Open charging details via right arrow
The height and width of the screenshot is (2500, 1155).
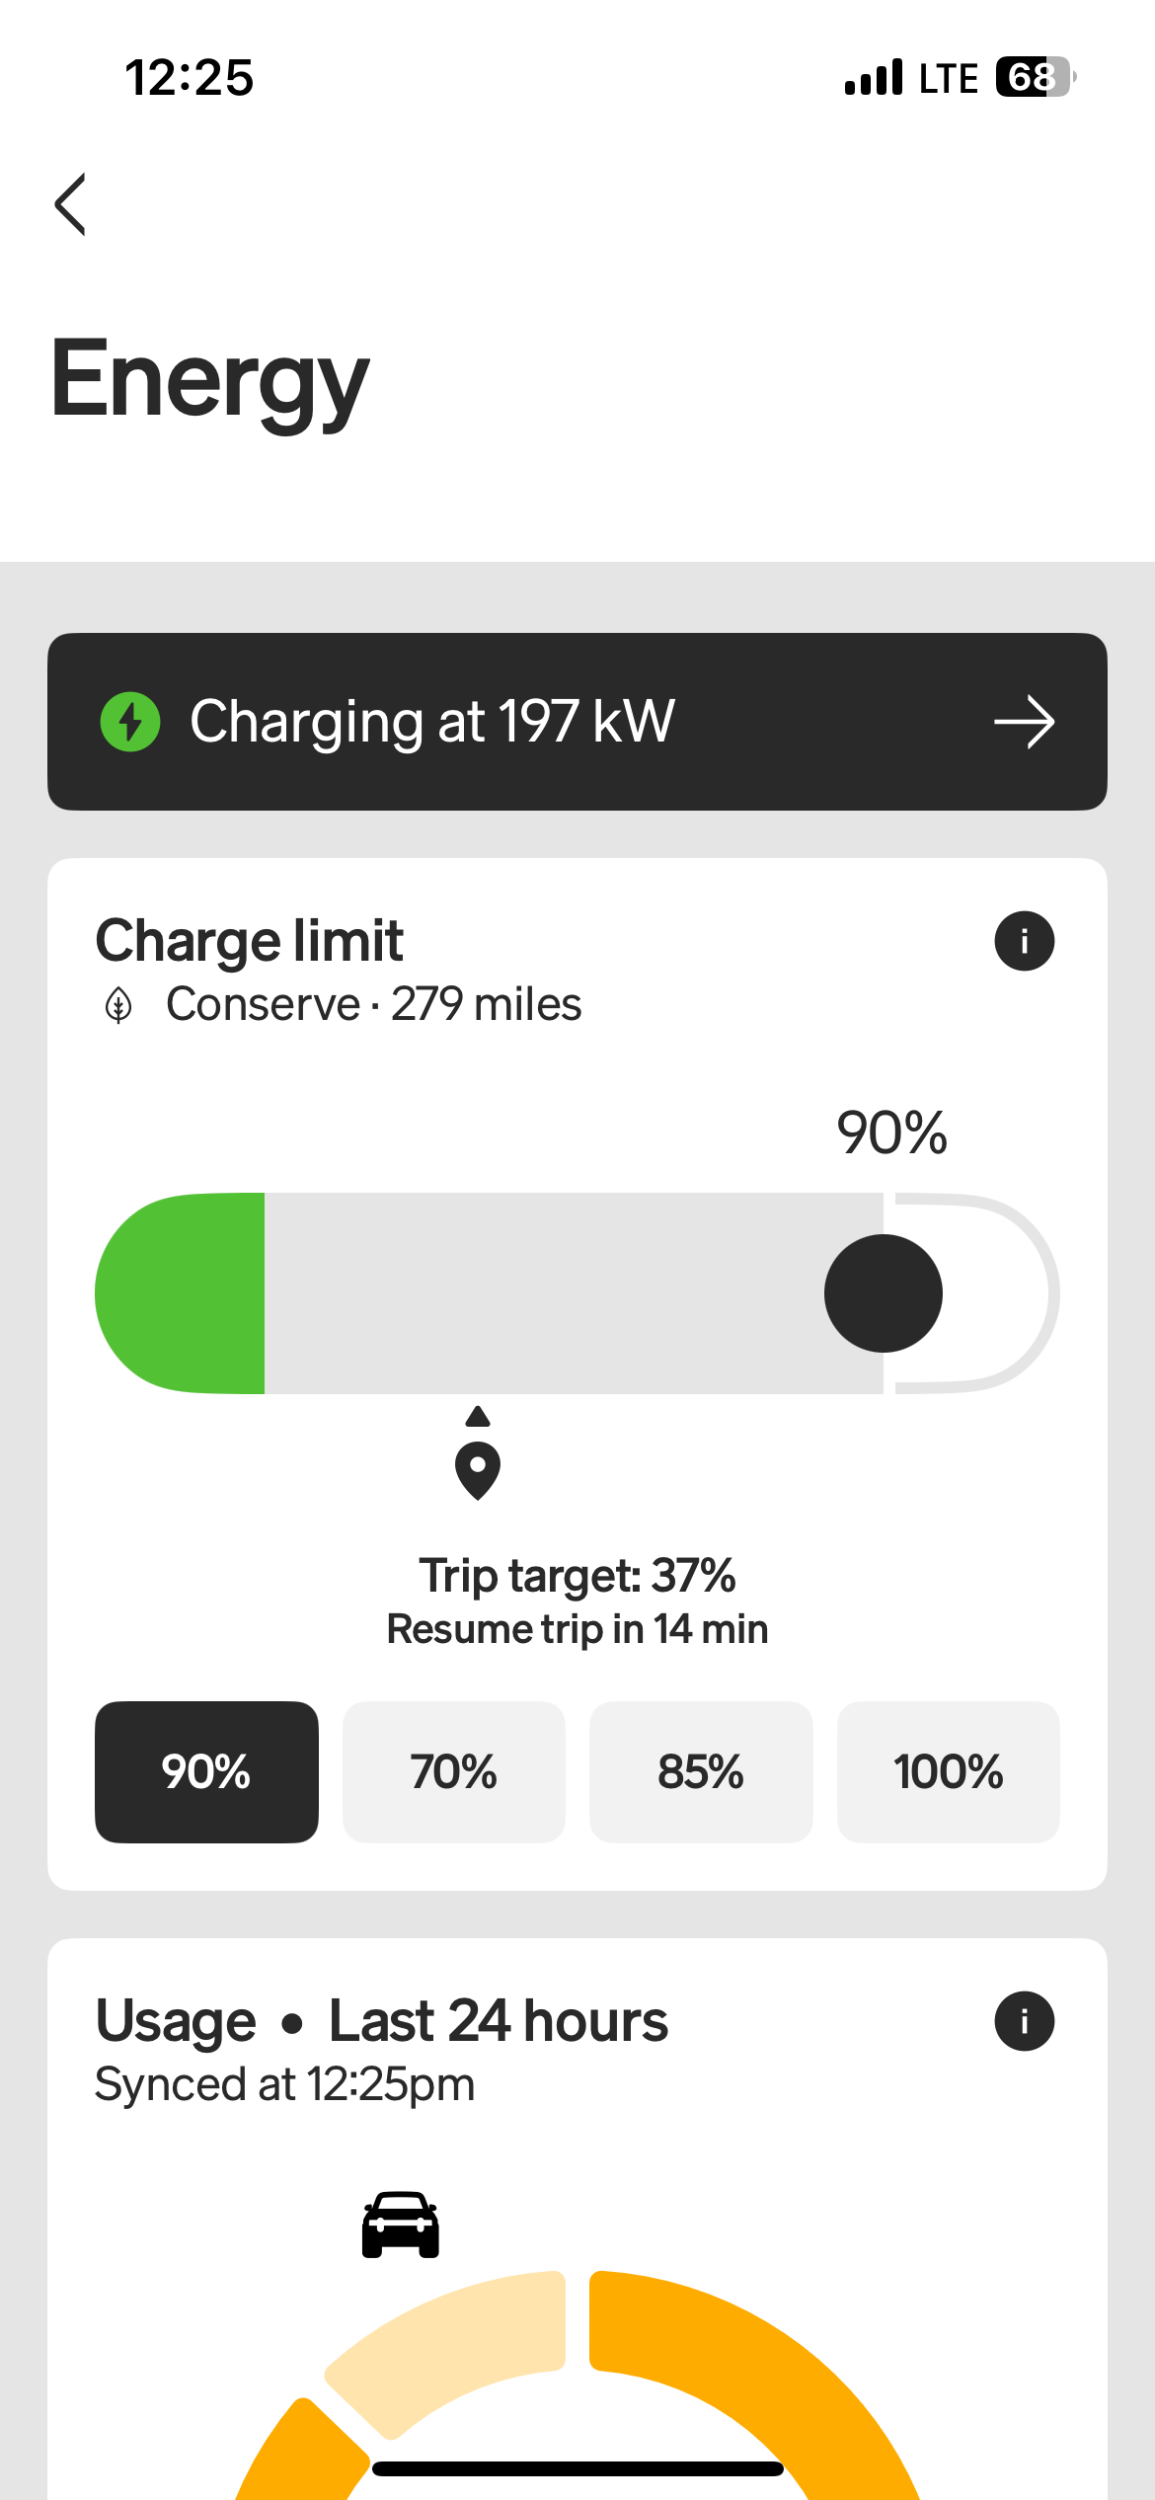[x=1024, y=722]
